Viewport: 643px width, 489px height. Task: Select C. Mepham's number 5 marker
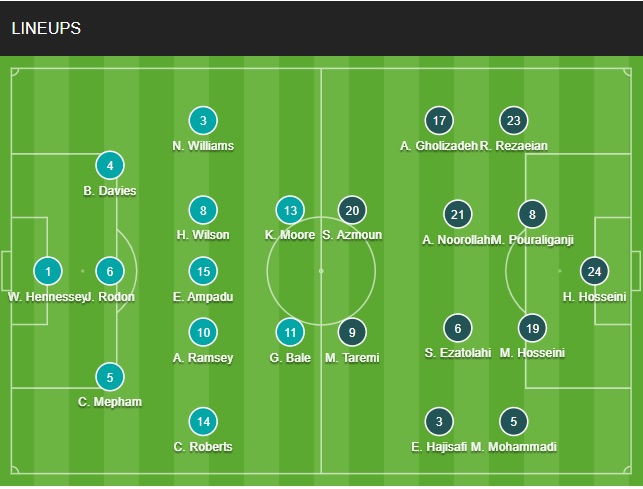click(x=110, y=377)
